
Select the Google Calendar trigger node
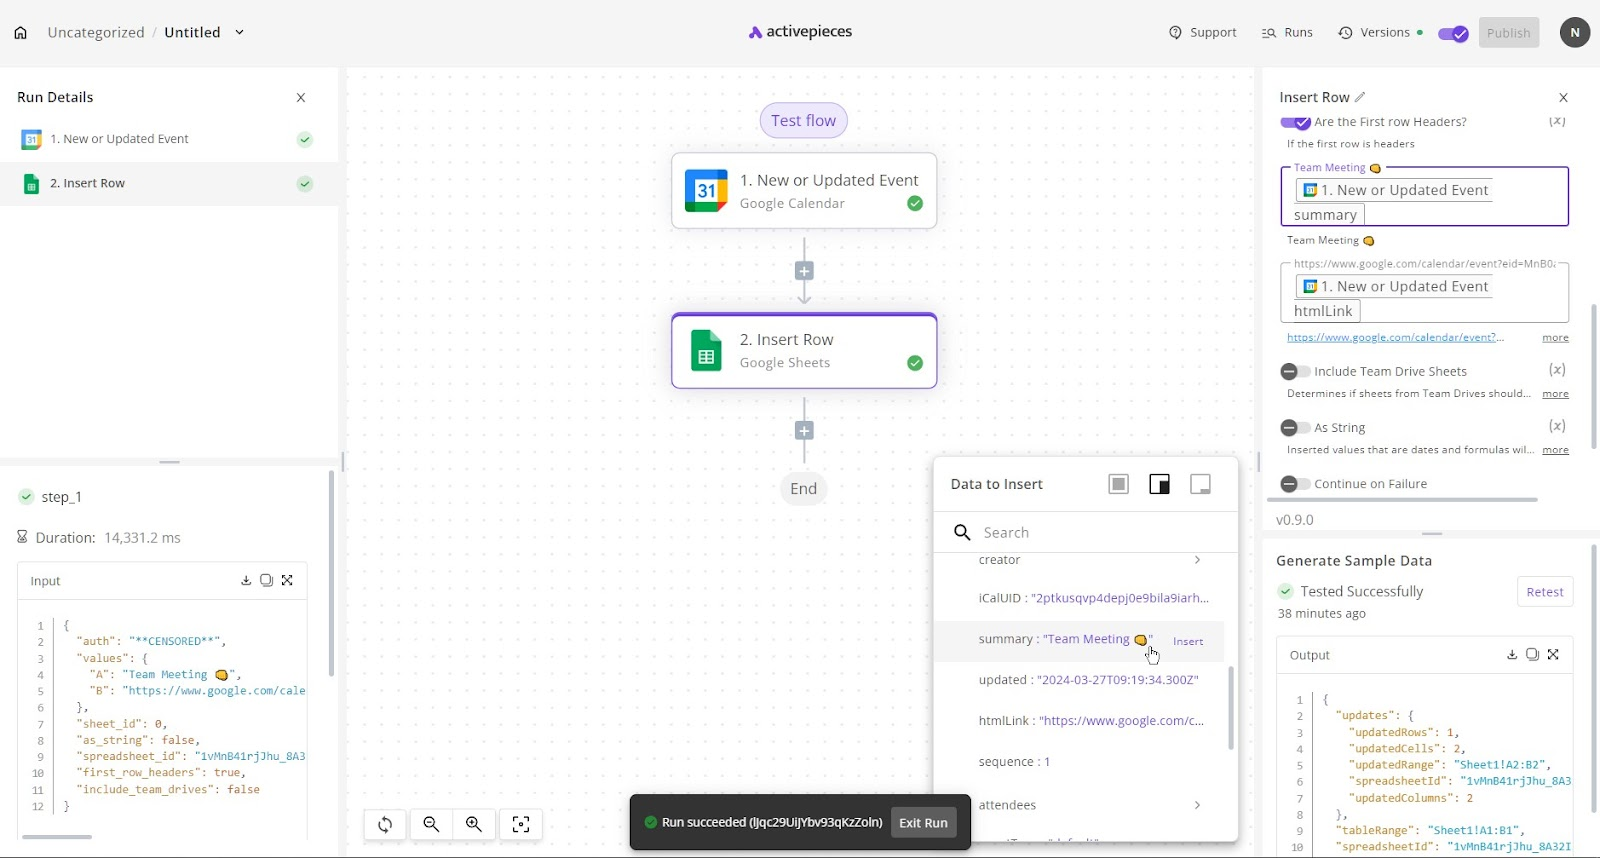[804, 191]
